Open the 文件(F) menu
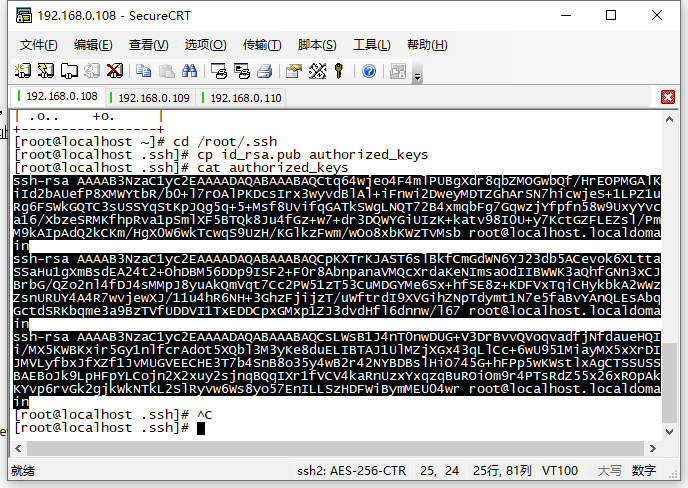Screen dimensions: 688x488 point(39,45)
